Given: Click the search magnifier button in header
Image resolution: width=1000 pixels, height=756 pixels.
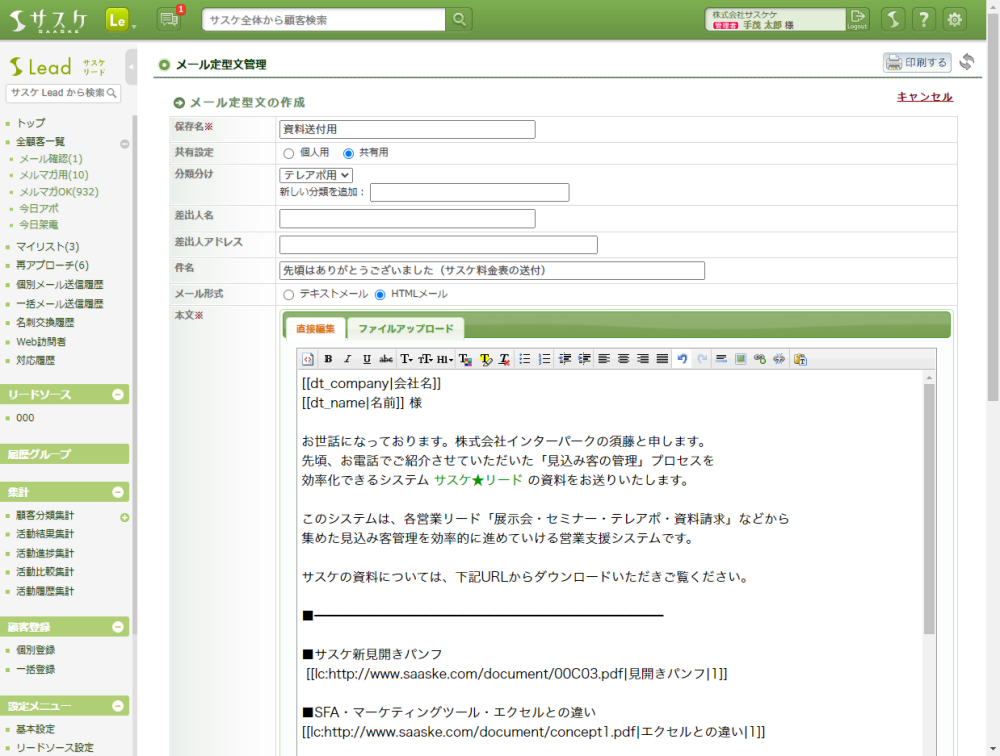Looking at the screenshot, I should [x=459, y=19].
